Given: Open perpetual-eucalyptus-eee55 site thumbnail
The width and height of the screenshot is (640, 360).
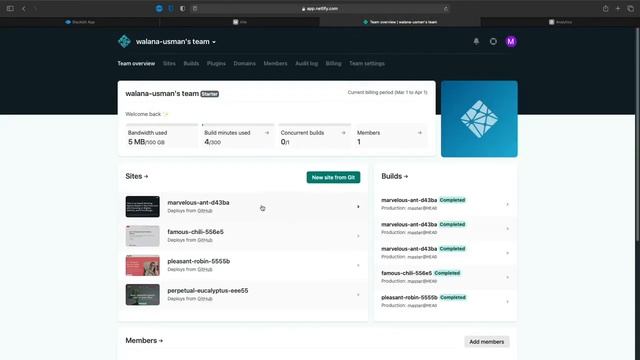Looking at the screenshot, I should coord(142,295).
